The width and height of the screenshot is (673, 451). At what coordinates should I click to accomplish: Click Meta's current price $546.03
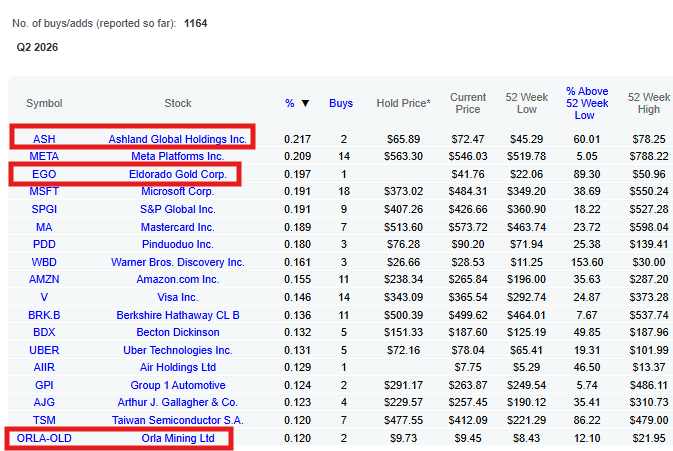(468, 157)
